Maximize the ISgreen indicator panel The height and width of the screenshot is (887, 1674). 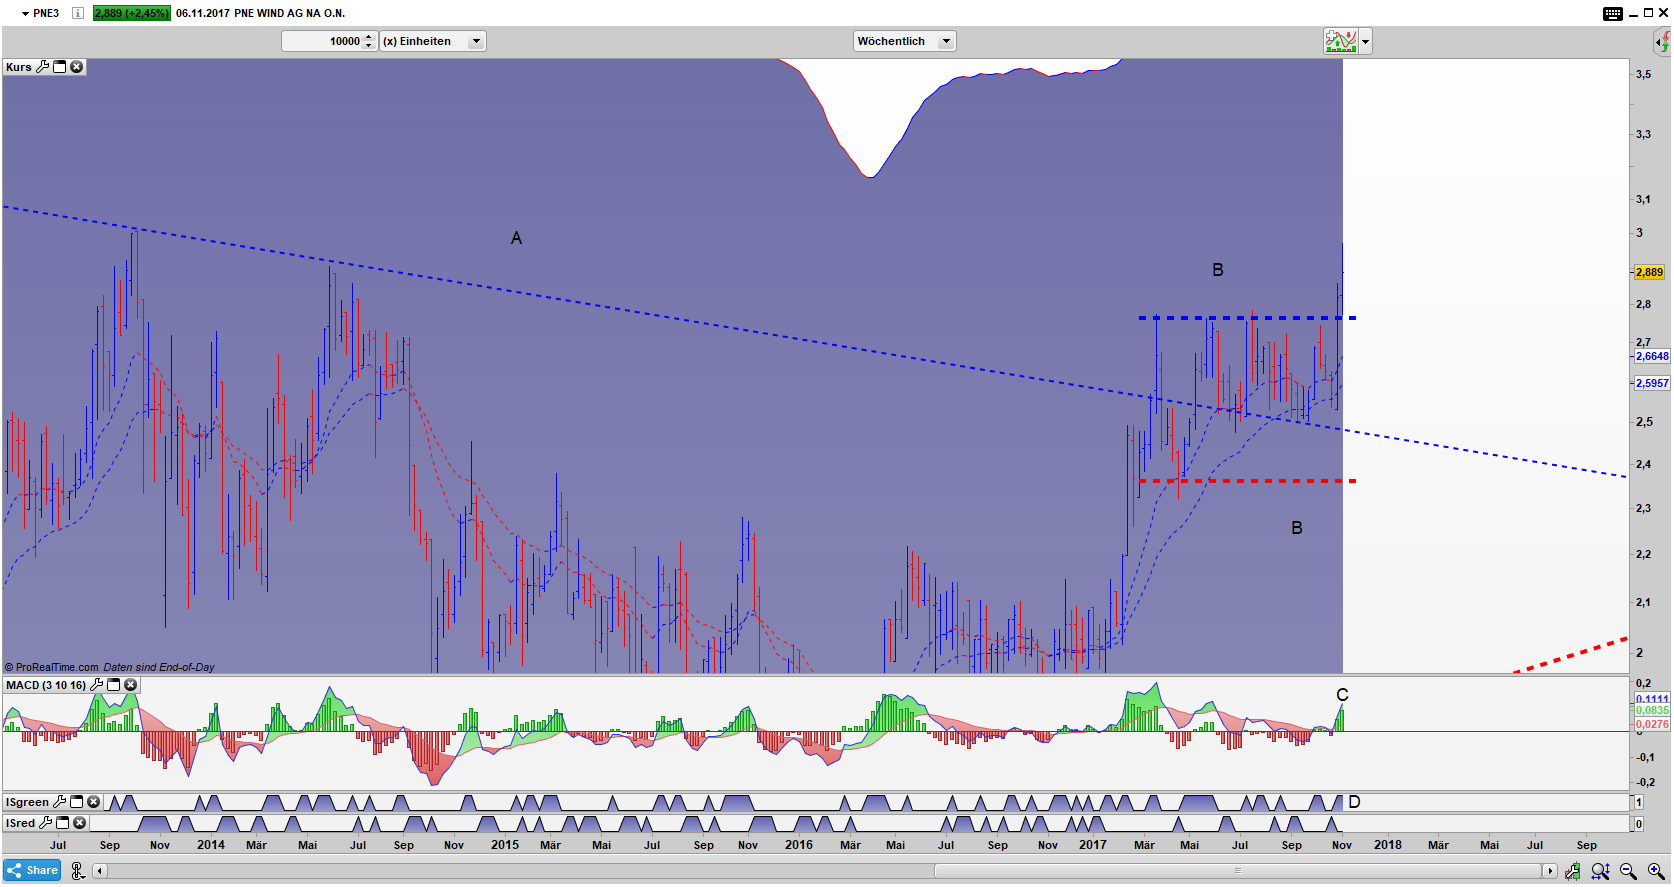coord(76,802)
